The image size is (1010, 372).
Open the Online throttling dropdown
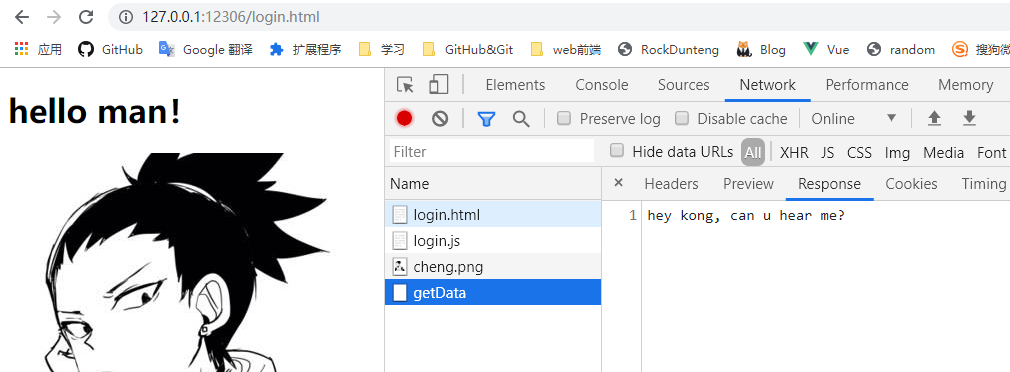(854, 118)
